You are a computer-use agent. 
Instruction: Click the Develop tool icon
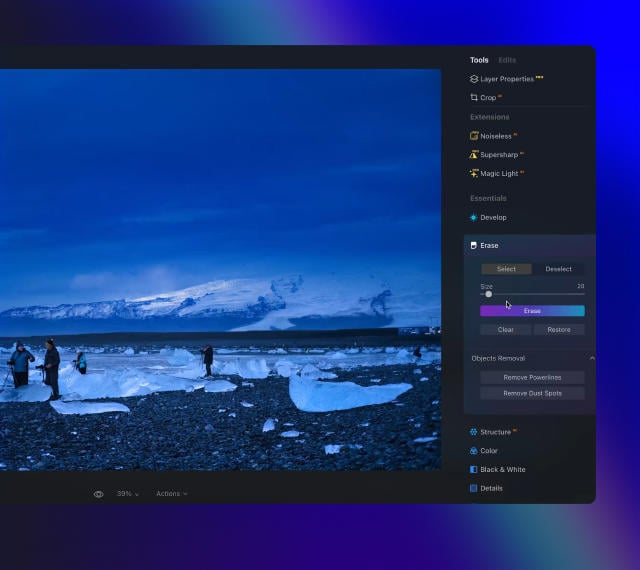[x=473, y=218]
